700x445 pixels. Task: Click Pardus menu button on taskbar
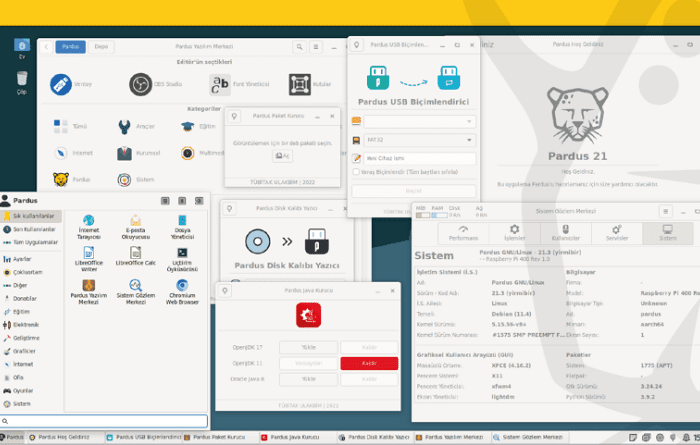12,437
